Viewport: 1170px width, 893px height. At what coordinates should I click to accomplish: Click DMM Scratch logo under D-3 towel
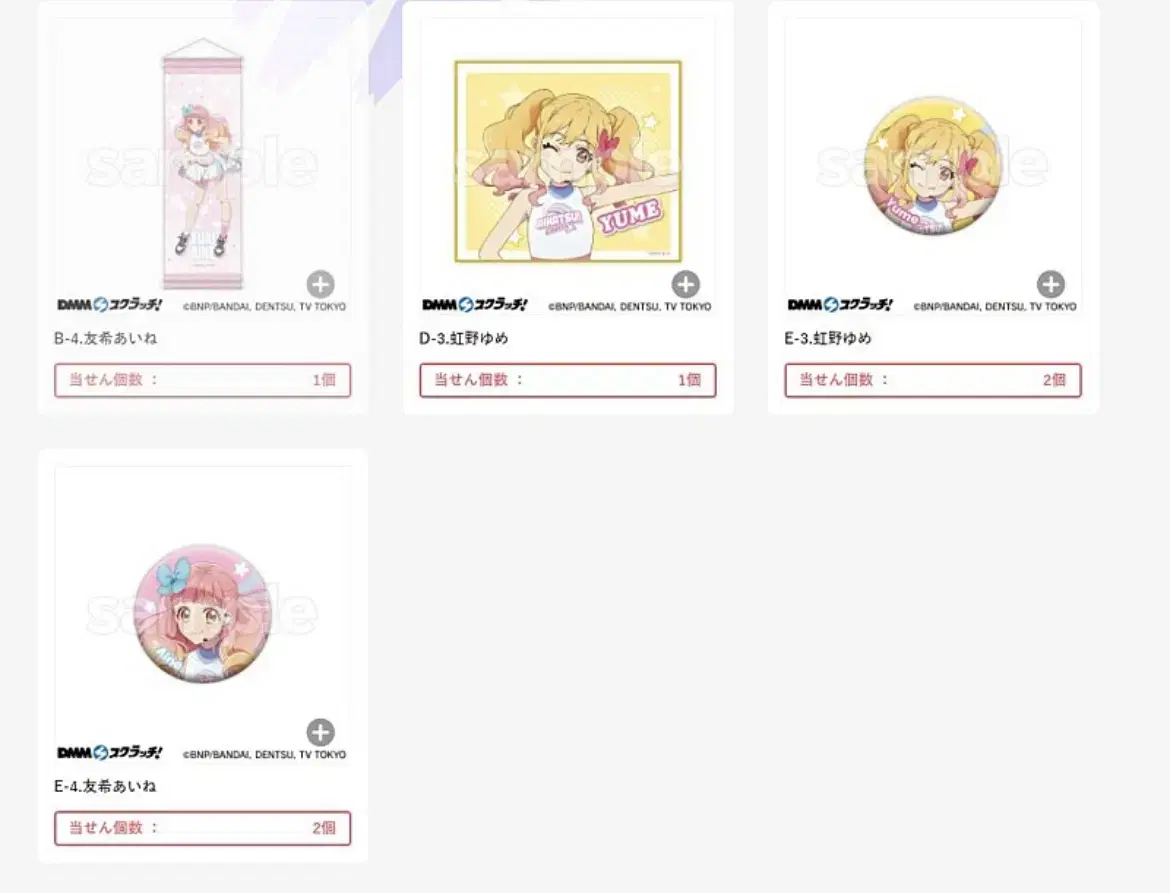[475, 304]
